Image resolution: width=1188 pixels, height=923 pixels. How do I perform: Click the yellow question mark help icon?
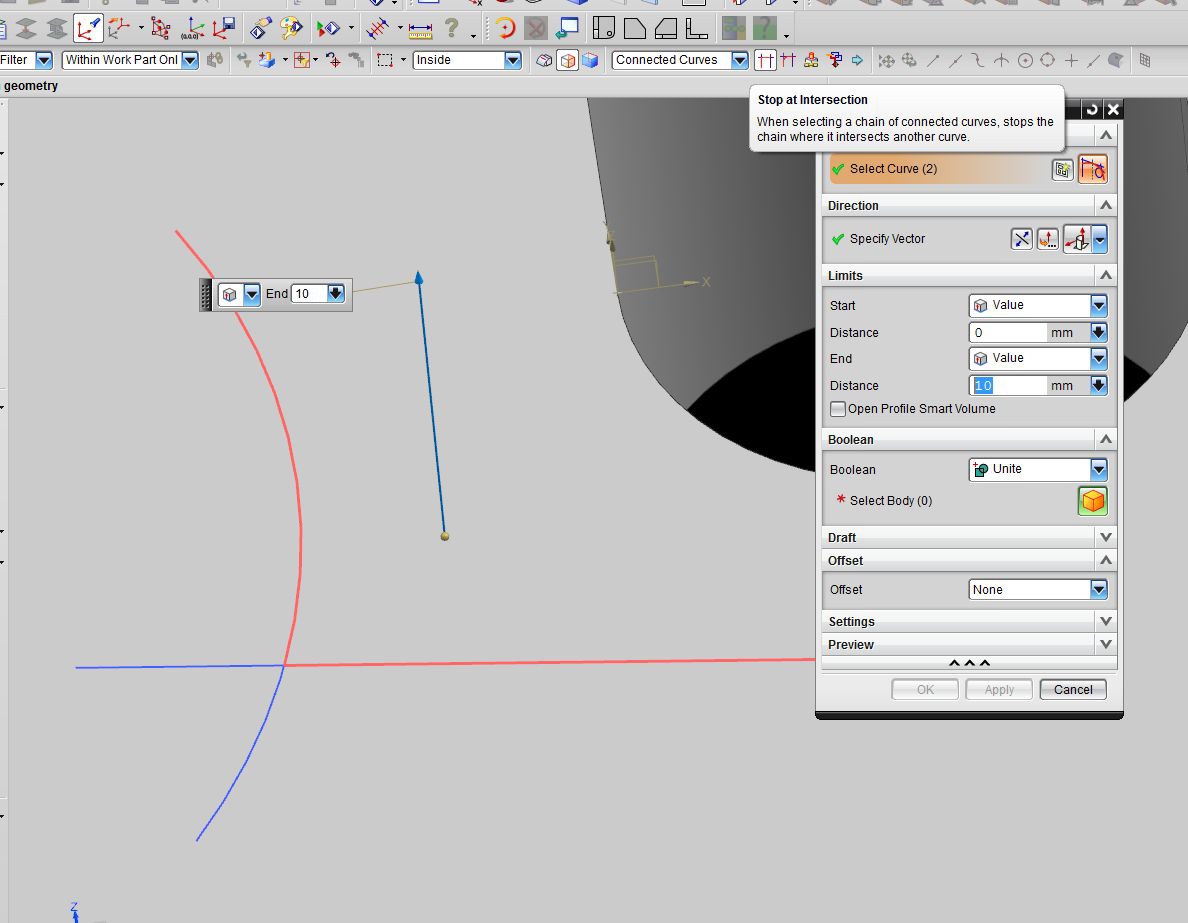[x=452, y=29]
